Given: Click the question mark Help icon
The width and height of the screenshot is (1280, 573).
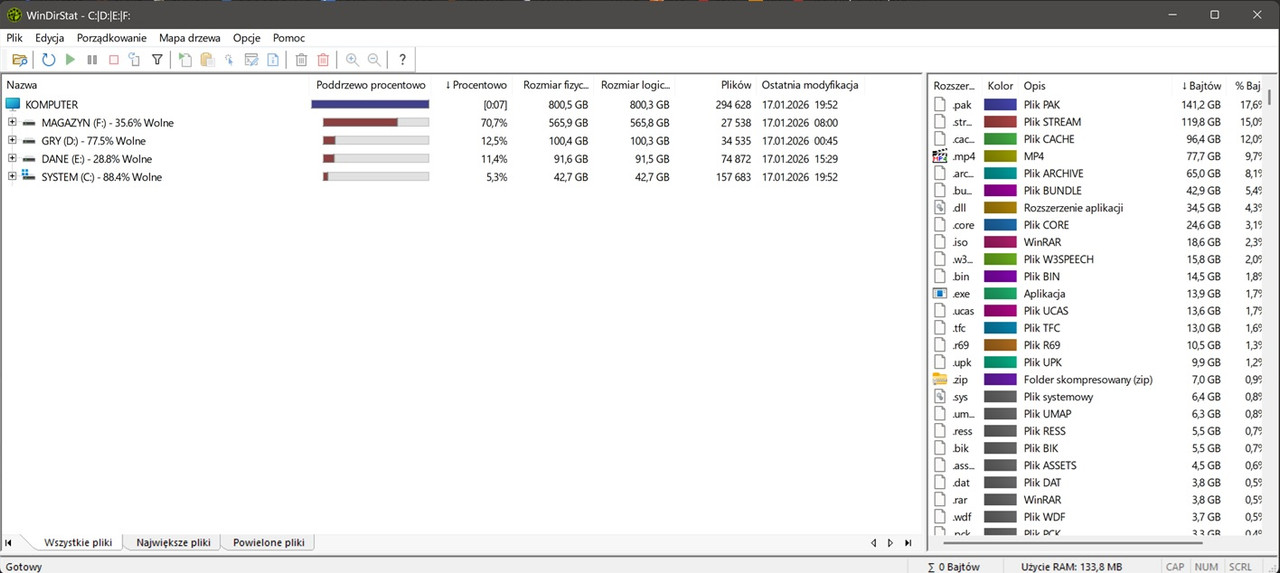Looking at the screenshot, I should coord(402,60).
